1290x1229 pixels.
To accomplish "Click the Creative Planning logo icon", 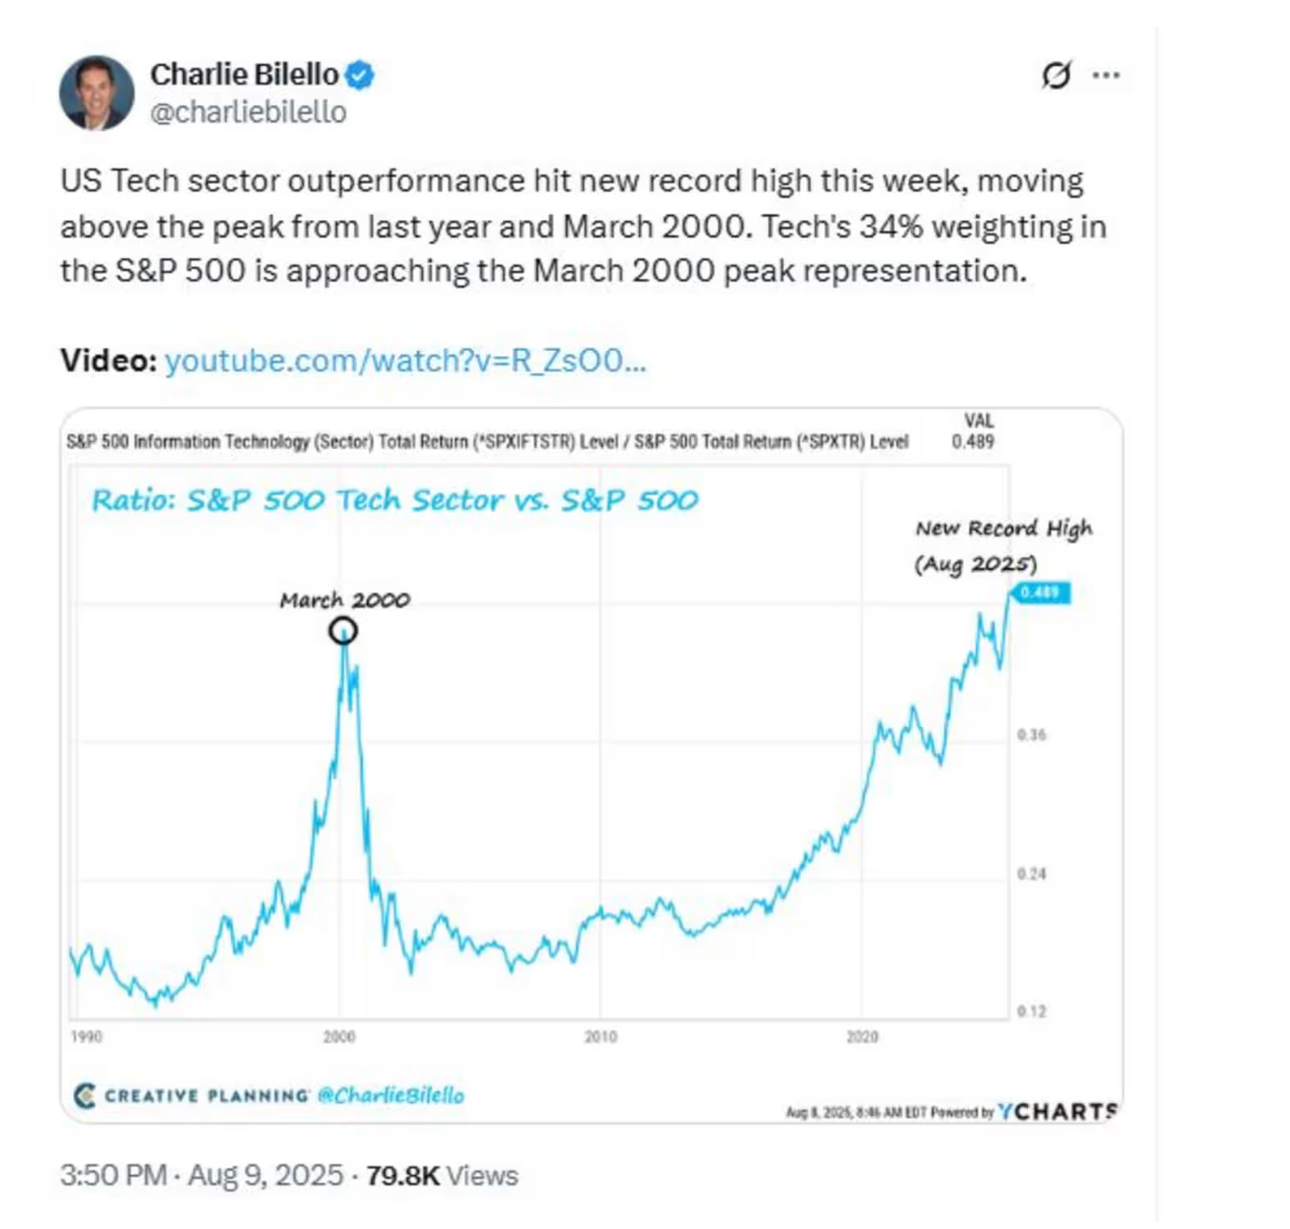I will click(85, 1096).
